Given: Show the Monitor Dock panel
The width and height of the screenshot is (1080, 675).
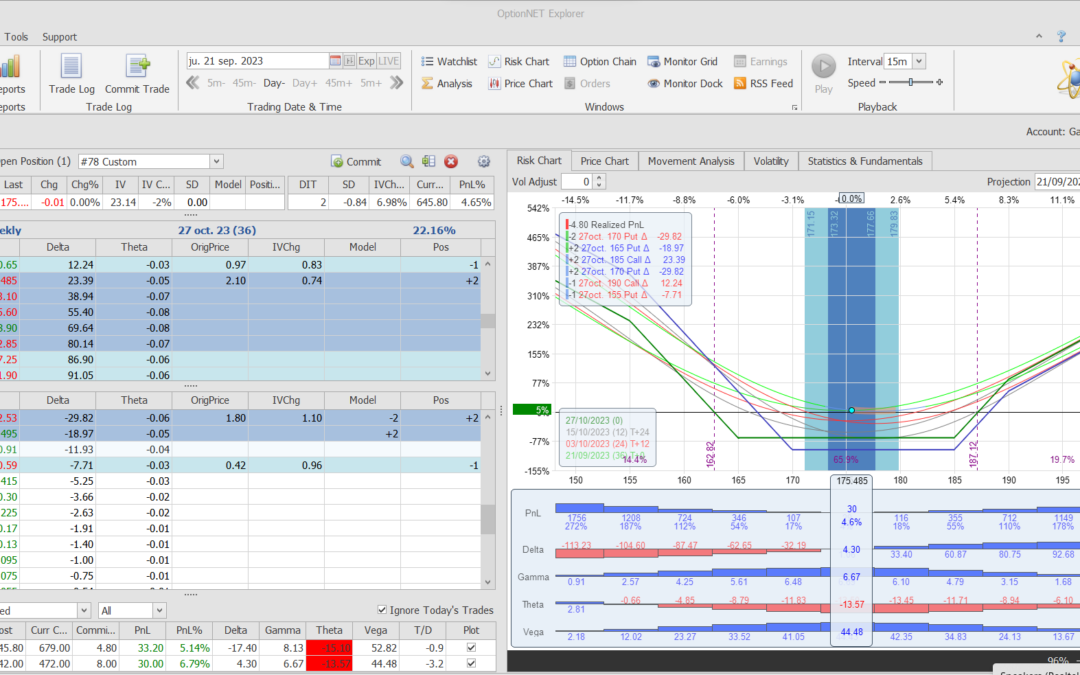Looking at the screenshot, I should tap(685, 84).
